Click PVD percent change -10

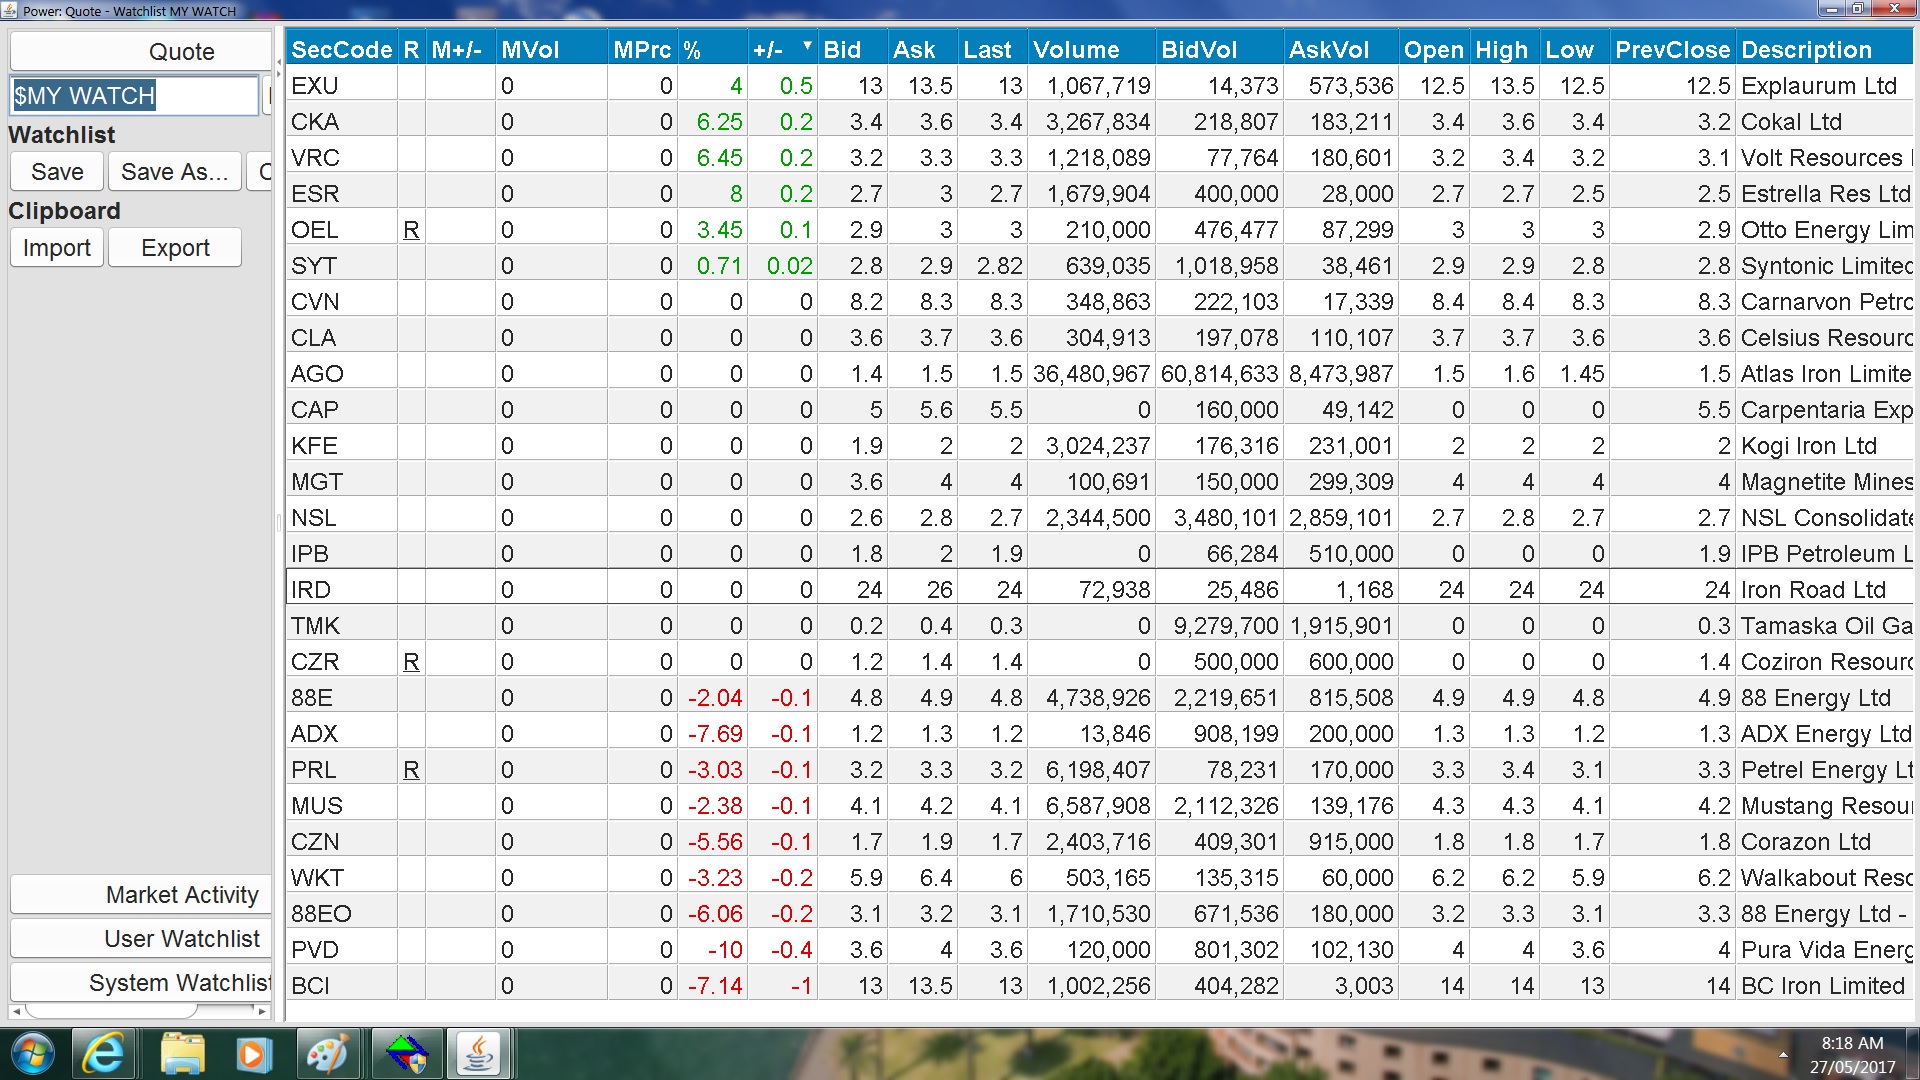725,950
